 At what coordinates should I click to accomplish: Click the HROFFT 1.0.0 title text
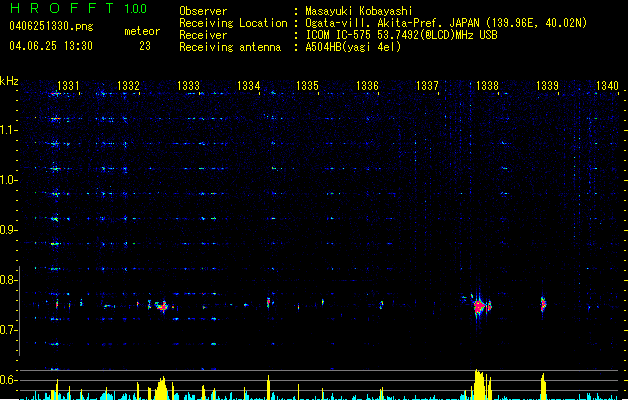coord(78,8)
